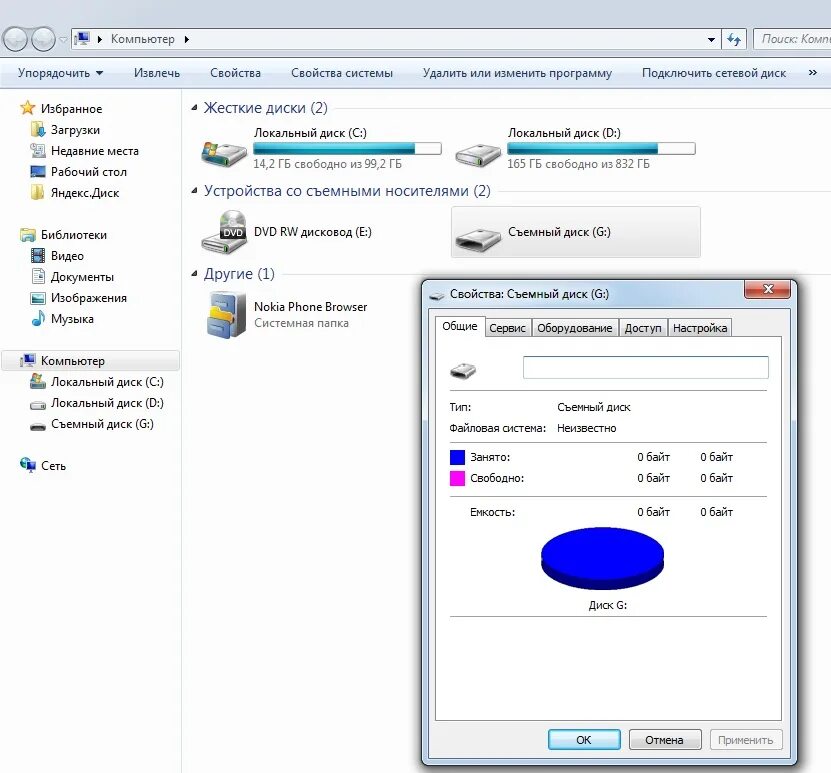Click the Компьютер icon in sidebar tree
The image size is (831, 773).
[28, 360]
